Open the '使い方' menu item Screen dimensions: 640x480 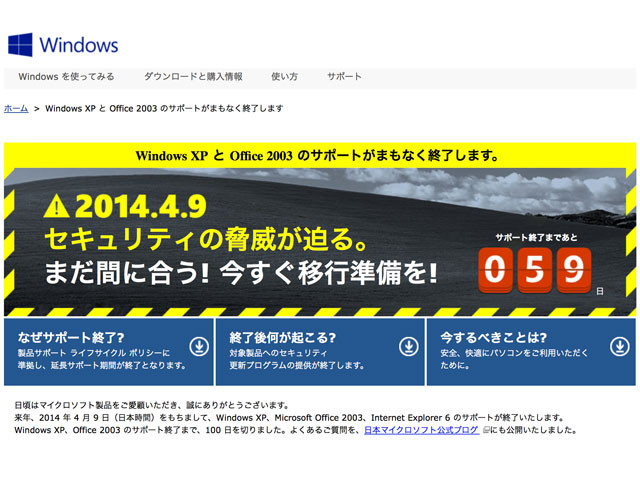coord(284,76)
